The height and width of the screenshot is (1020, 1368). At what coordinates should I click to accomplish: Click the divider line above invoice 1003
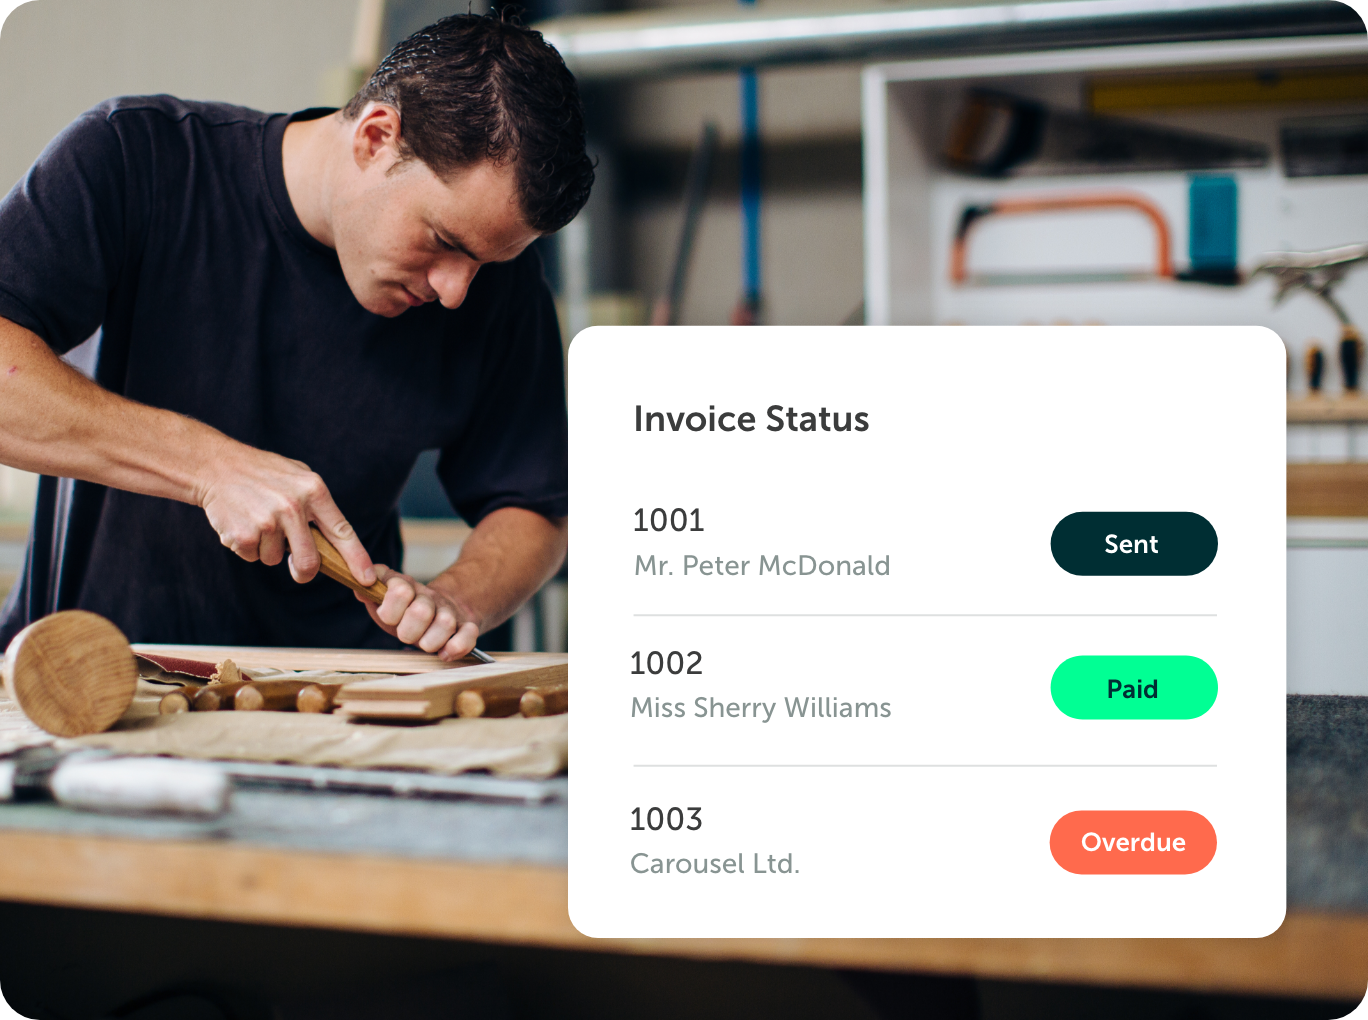coord(925,766)
